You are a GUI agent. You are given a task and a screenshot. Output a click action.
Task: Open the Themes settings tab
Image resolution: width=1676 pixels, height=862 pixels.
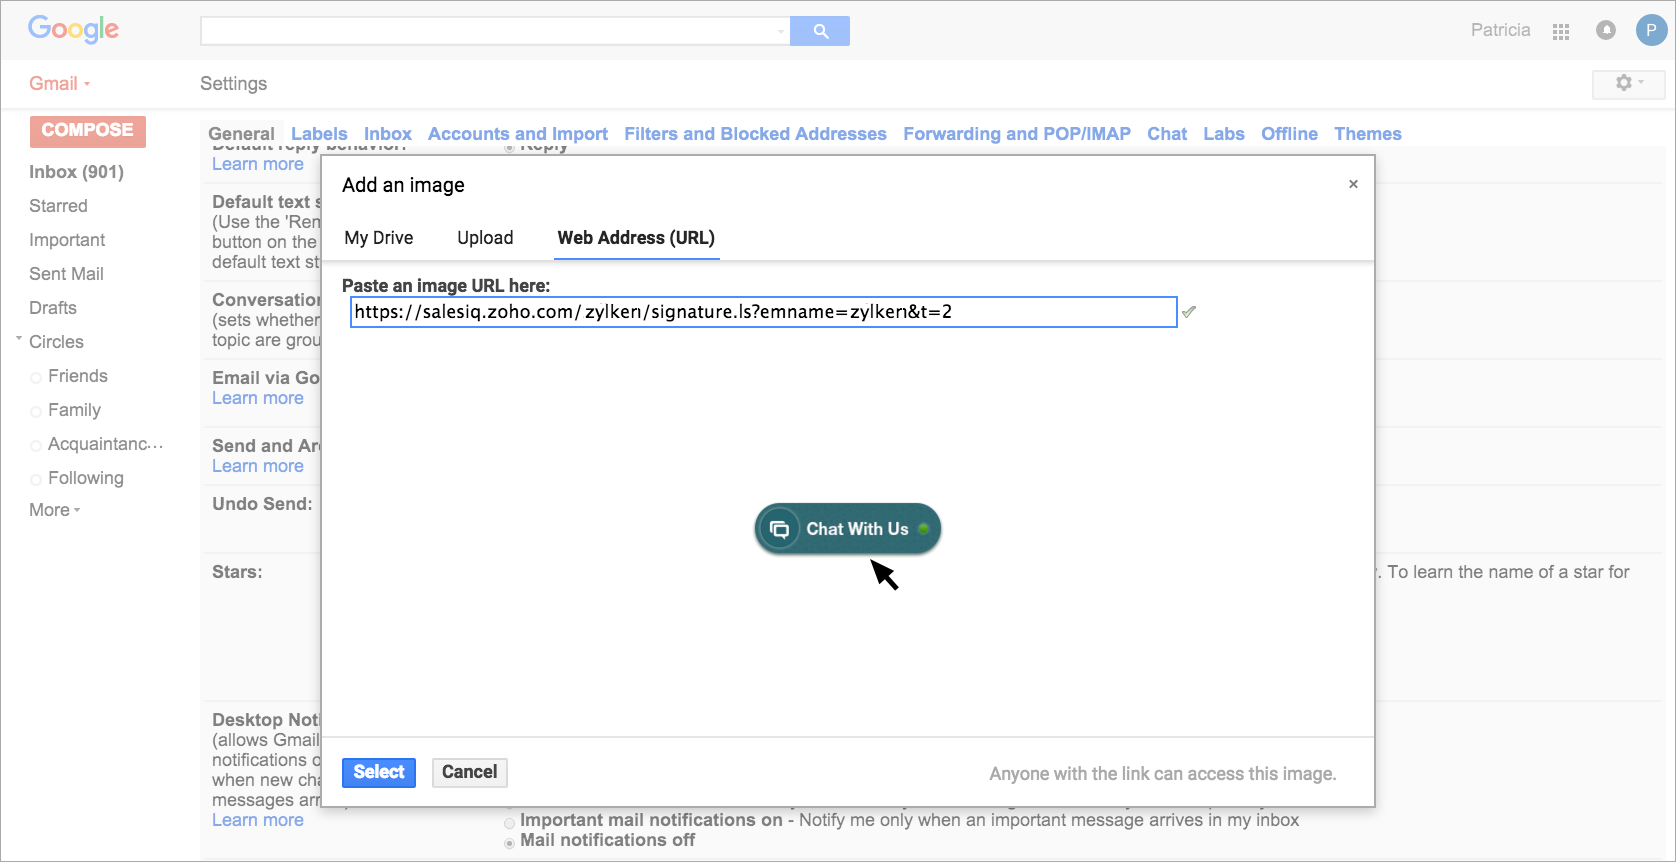pyautogui.click(x=1368, y=134)
